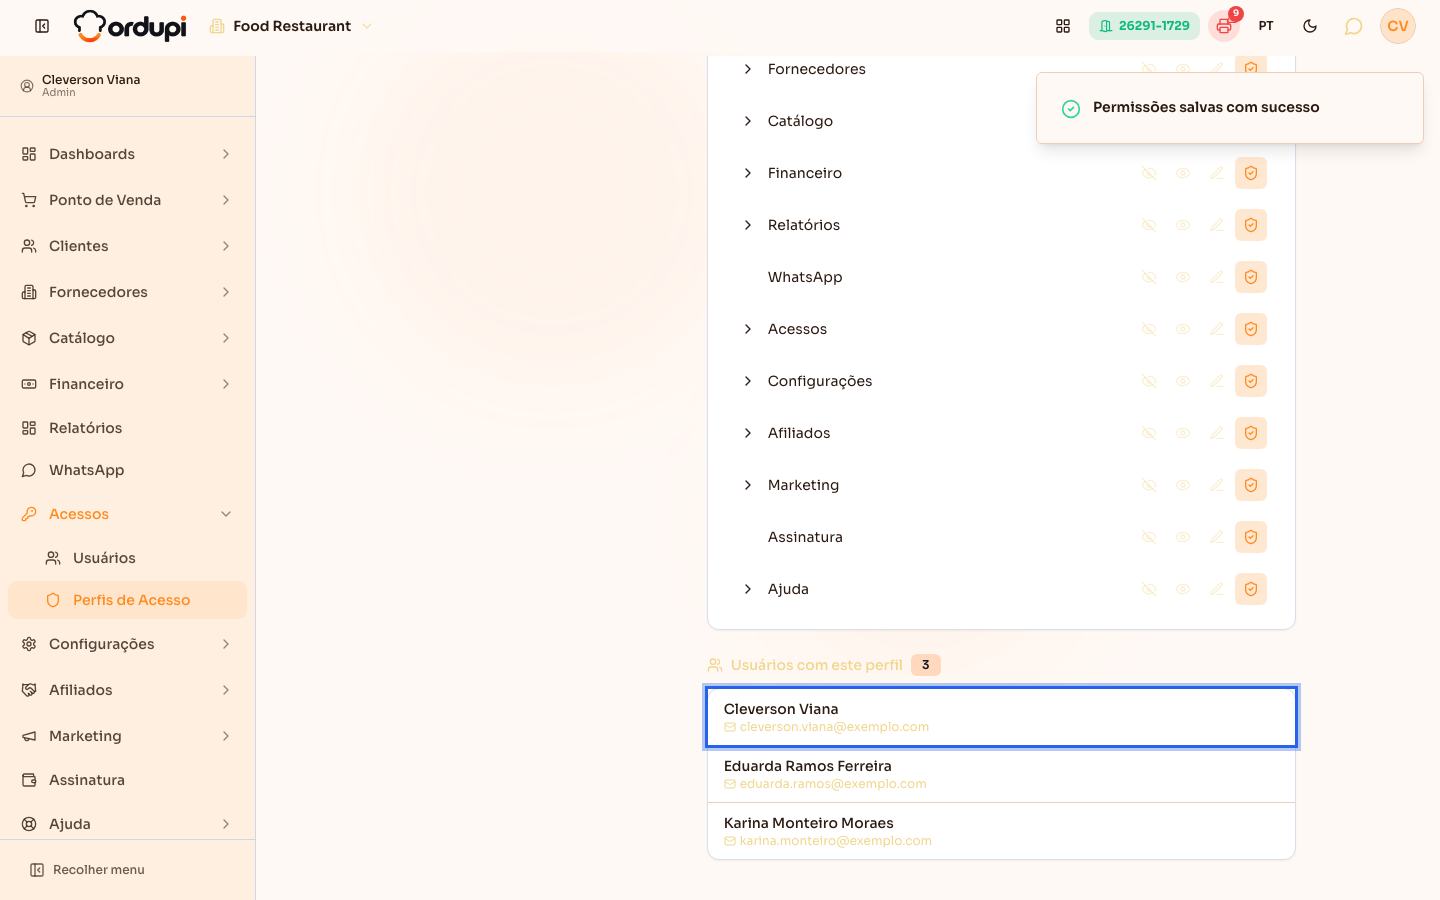Set Relatórios to view-only eye permission
Screen dimensions: 1440x900
(x=1183, y=225)
